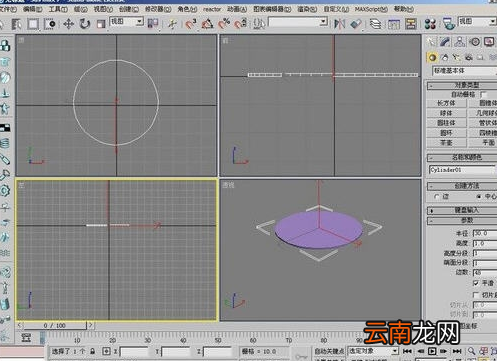Screen dimensions: 497x361
Task: Toggle the Percent Snap icon
Action: pyautogui.click(x=224, y=24)
